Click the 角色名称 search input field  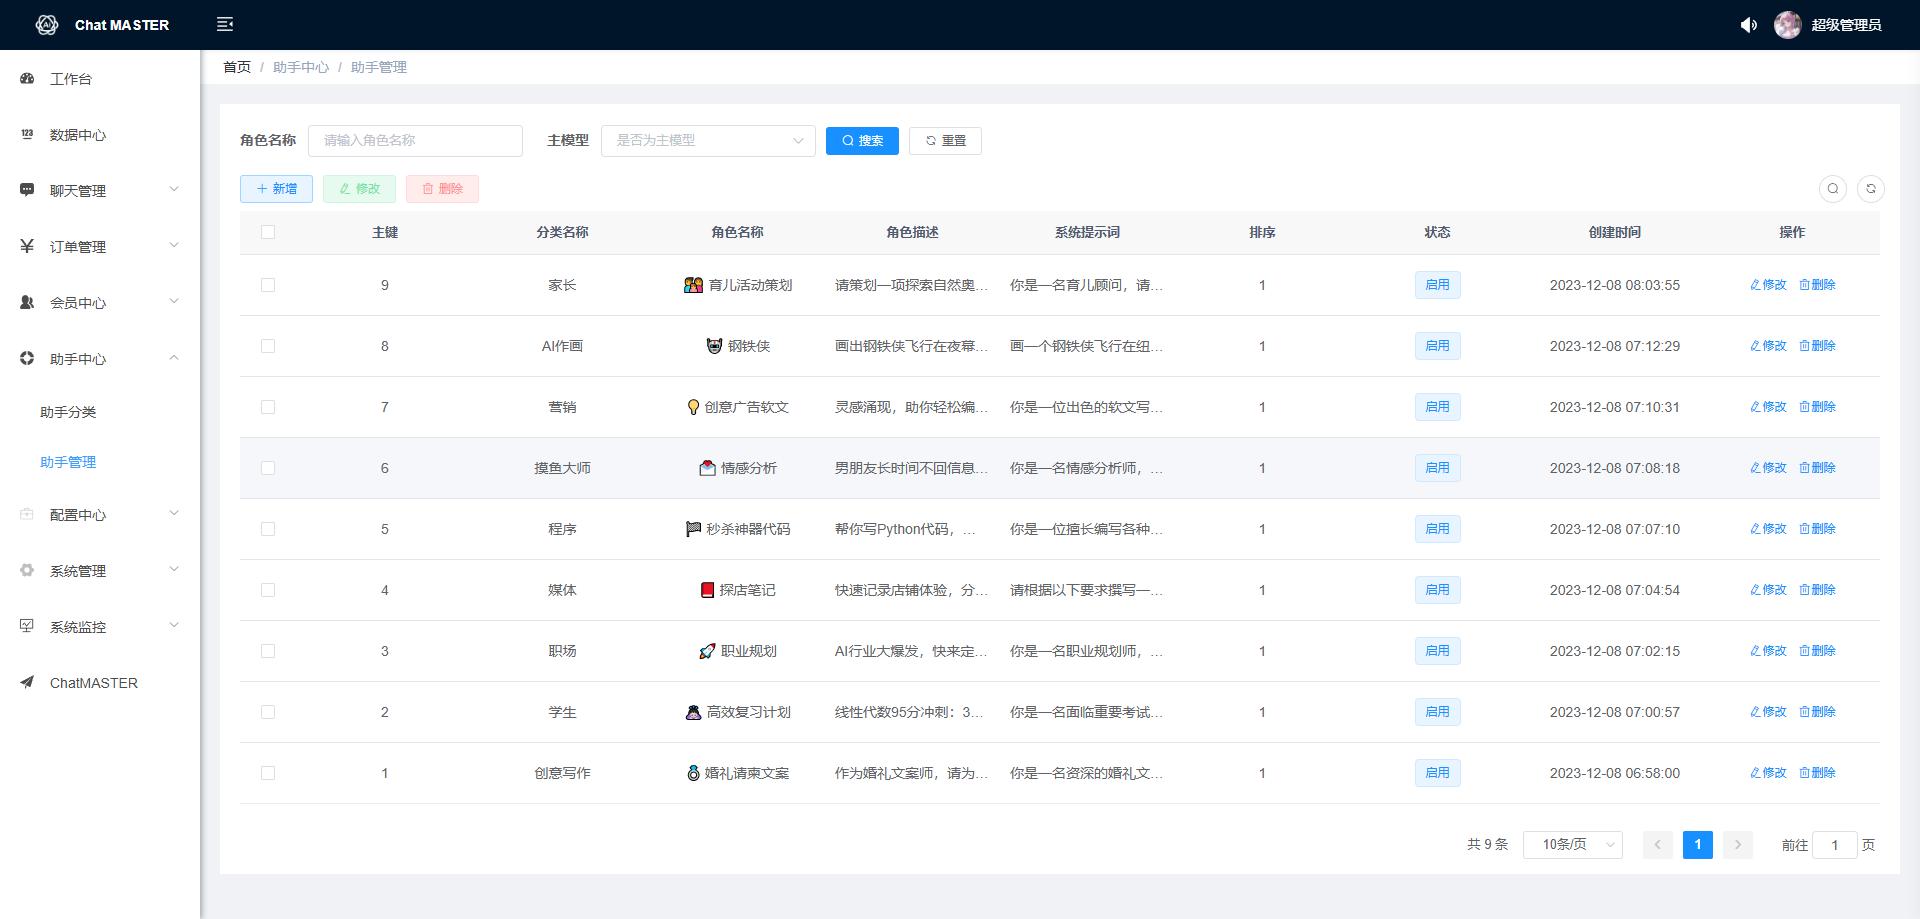tap(415, 141)
